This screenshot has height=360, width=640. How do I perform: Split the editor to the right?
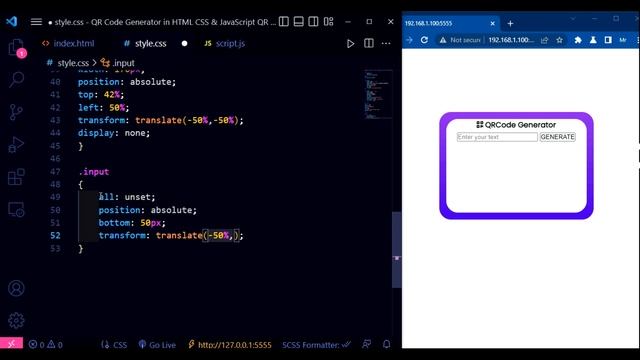pos(369,43)
